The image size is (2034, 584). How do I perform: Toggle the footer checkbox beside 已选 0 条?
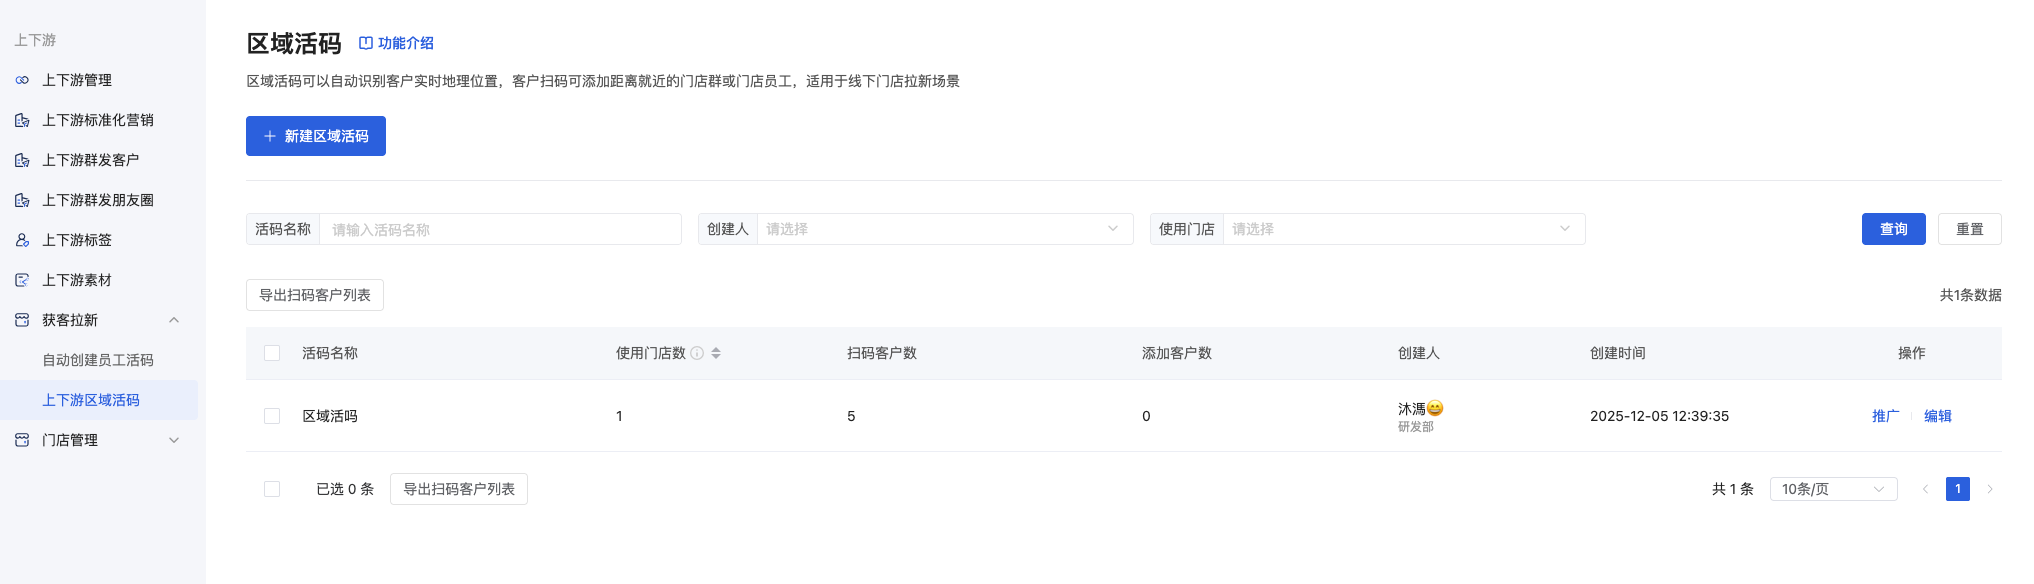click(272, 489)
